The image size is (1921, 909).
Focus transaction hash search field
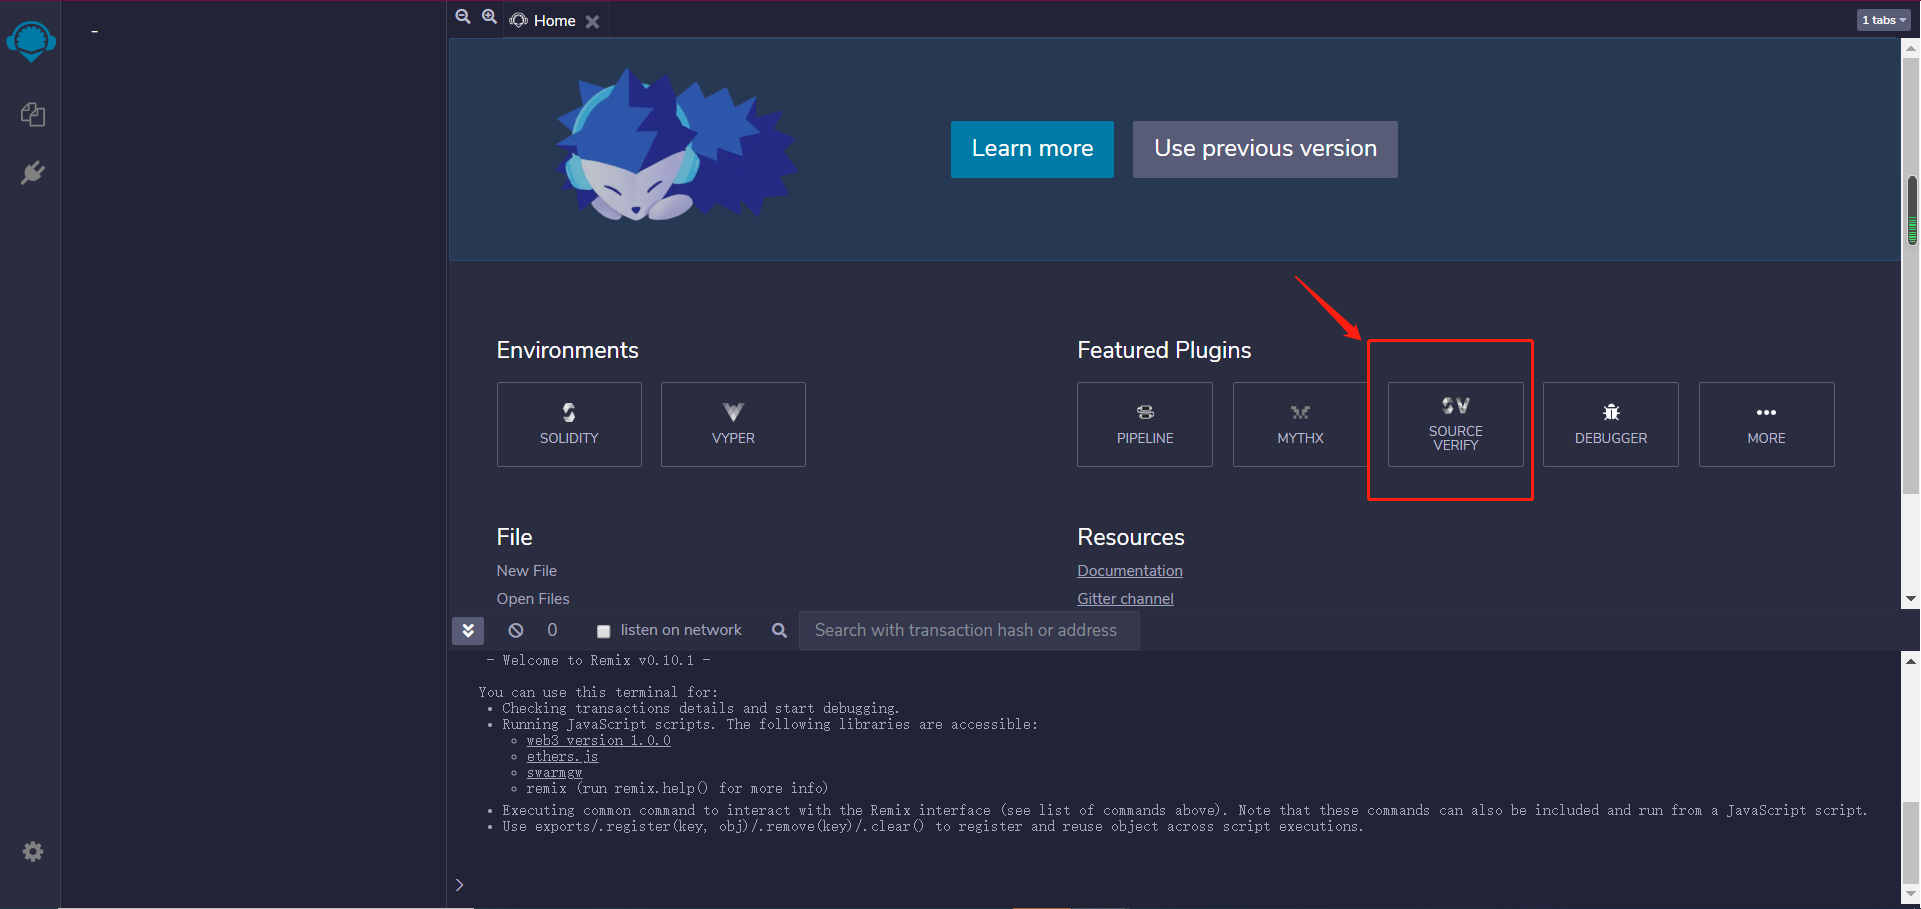[969, 630]
